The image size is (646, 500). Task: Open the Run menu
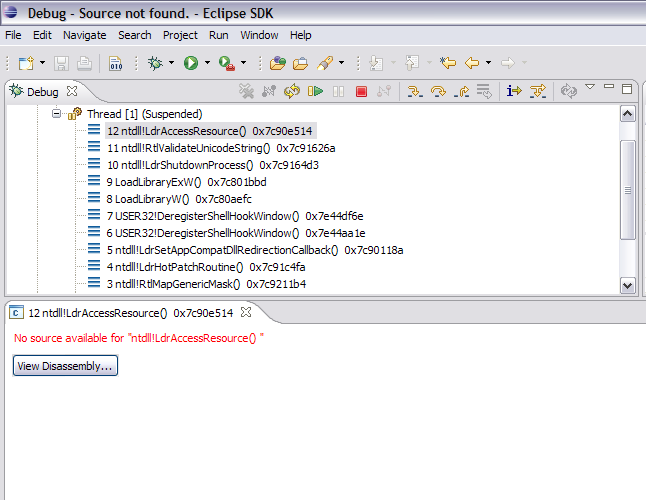(x=218, y=35)
